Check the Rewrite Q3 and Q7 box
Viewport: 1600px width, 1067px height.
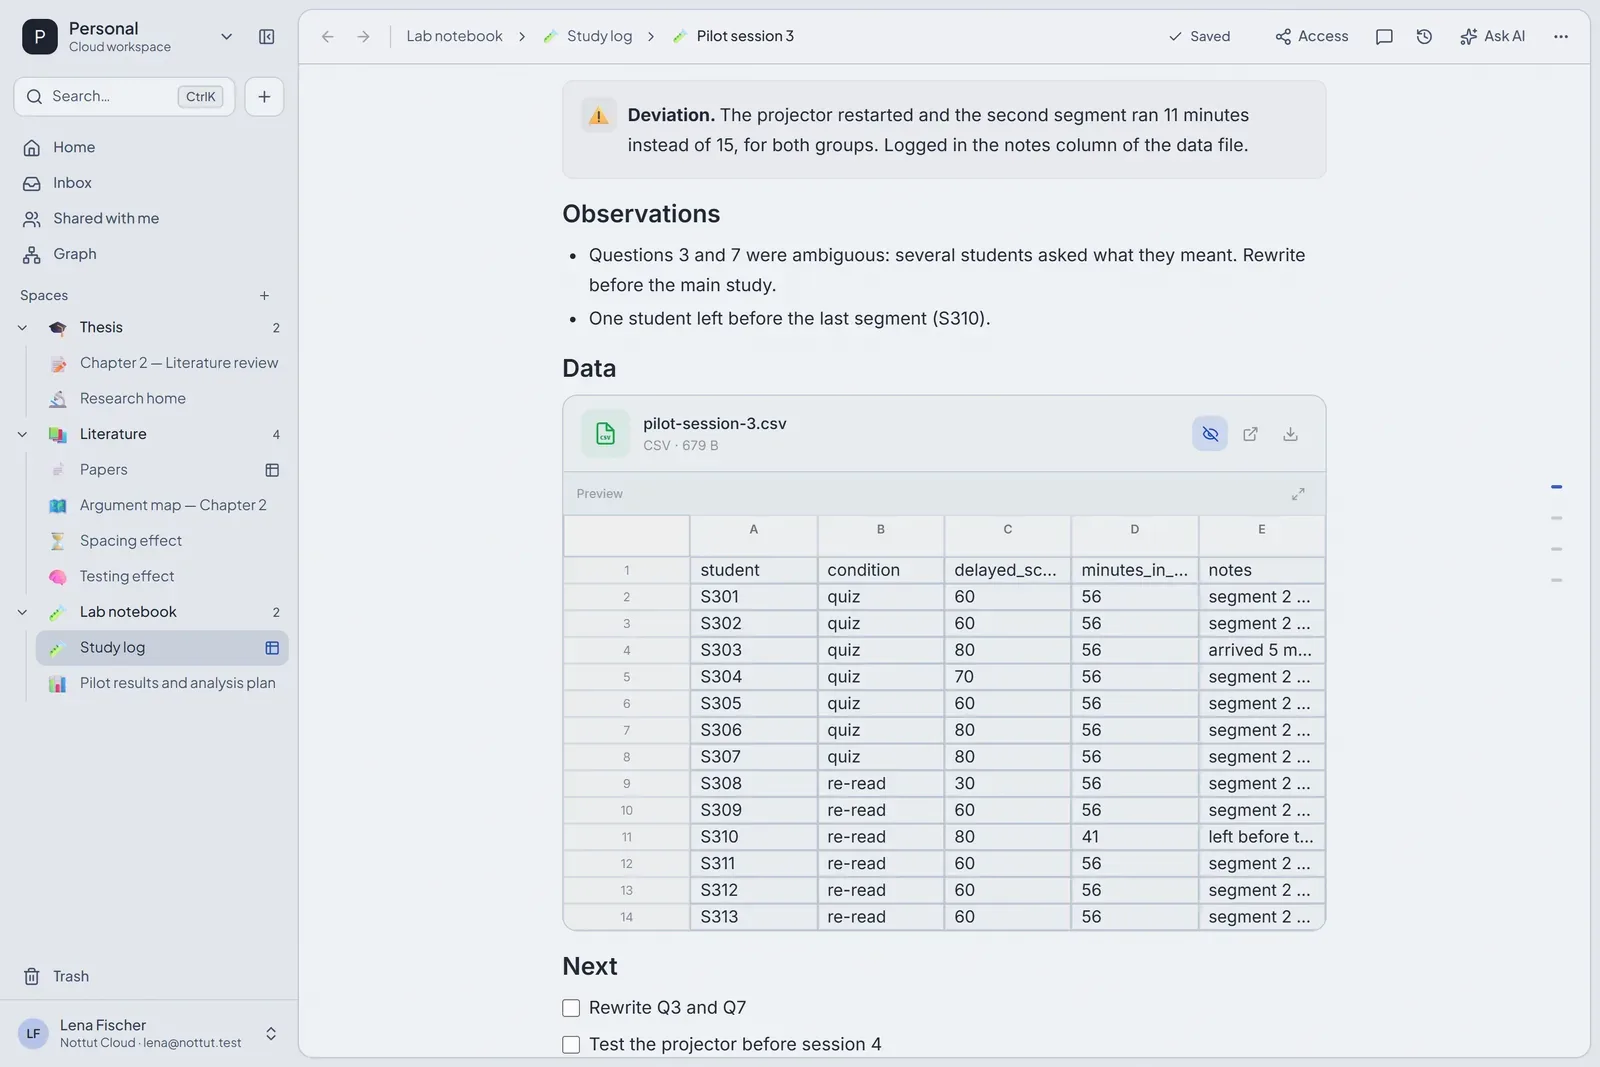coord(571,1008)
